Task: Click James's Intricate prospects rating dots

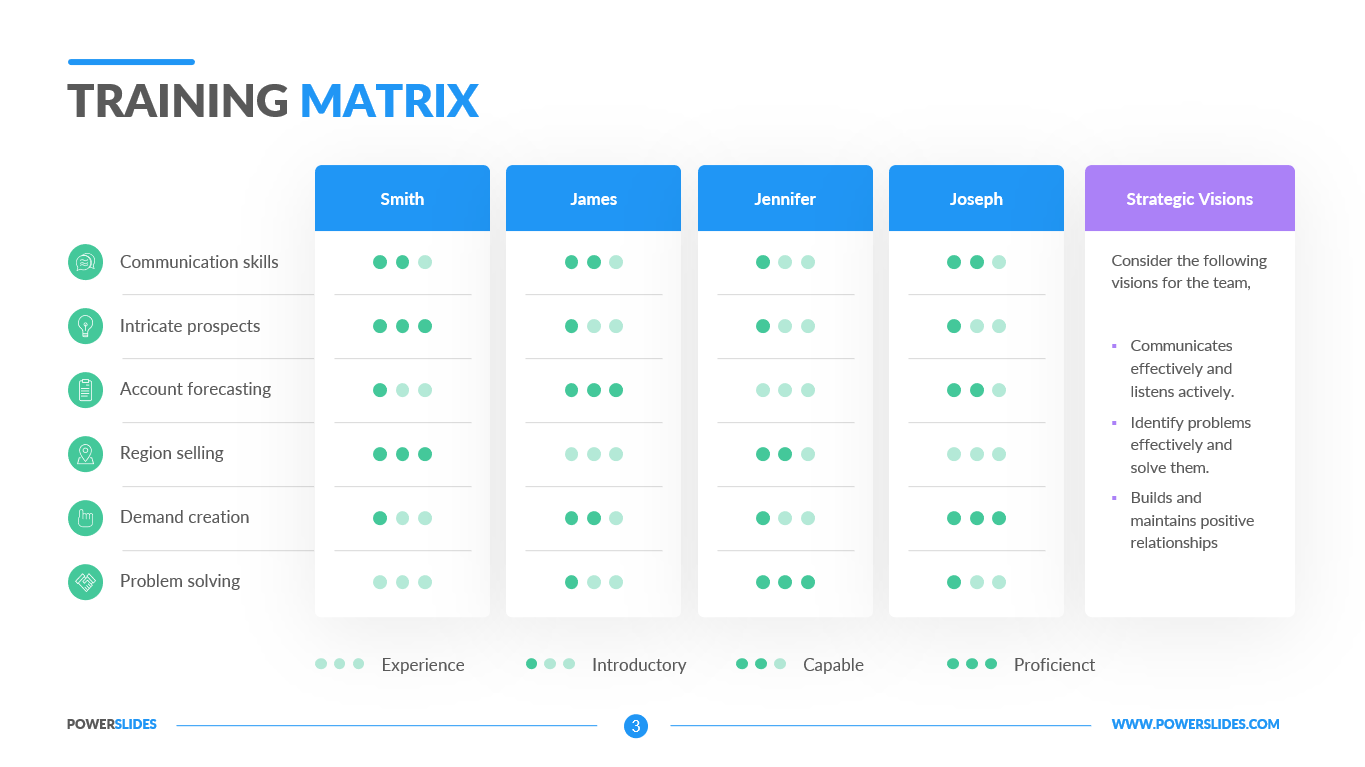Action: (x=593, y=326)
